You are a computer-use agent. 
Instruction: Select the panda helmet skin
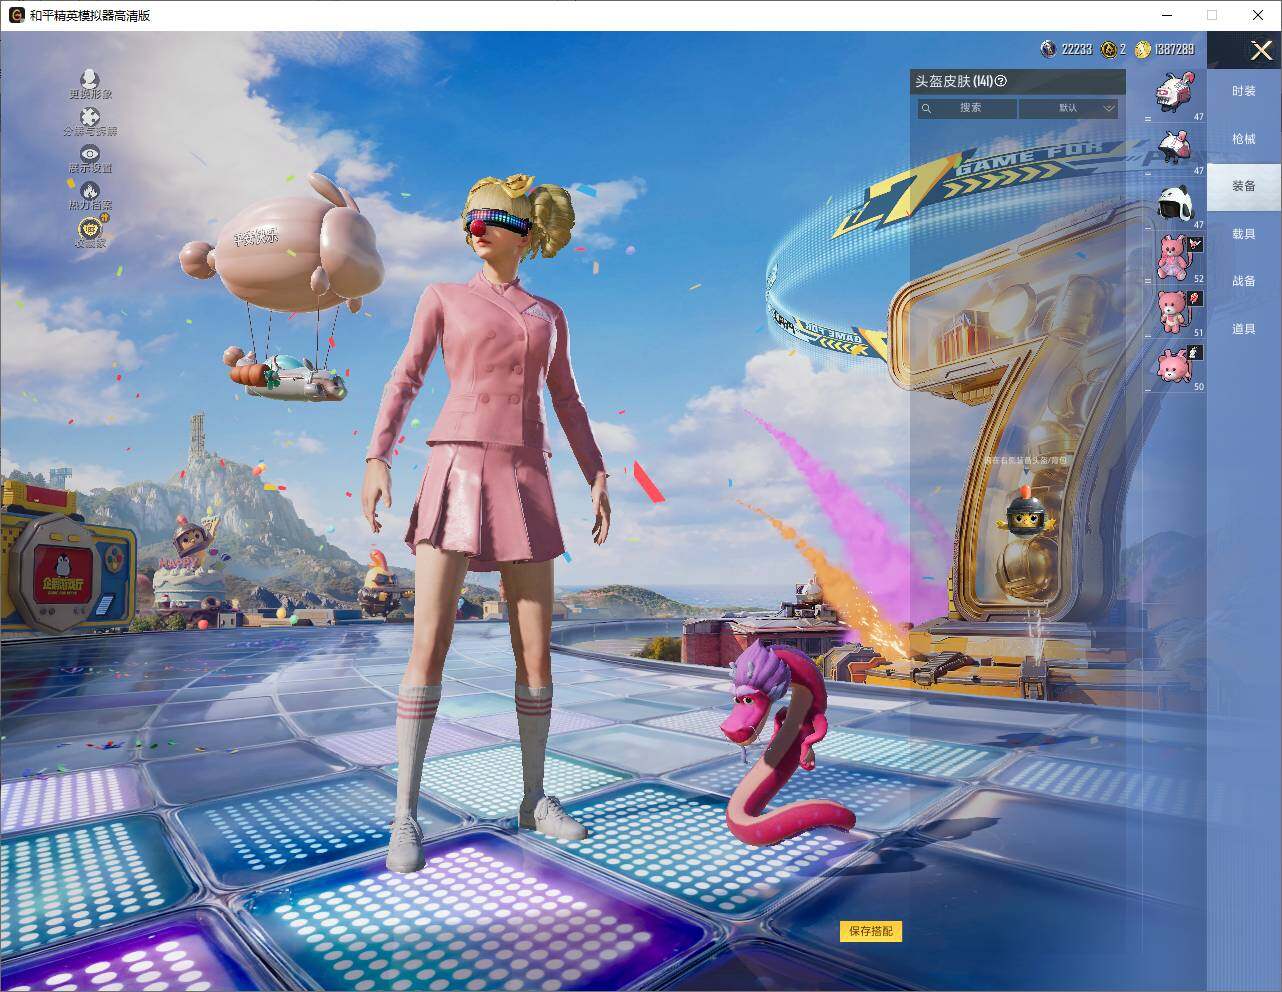click(x=1175, y=204)
